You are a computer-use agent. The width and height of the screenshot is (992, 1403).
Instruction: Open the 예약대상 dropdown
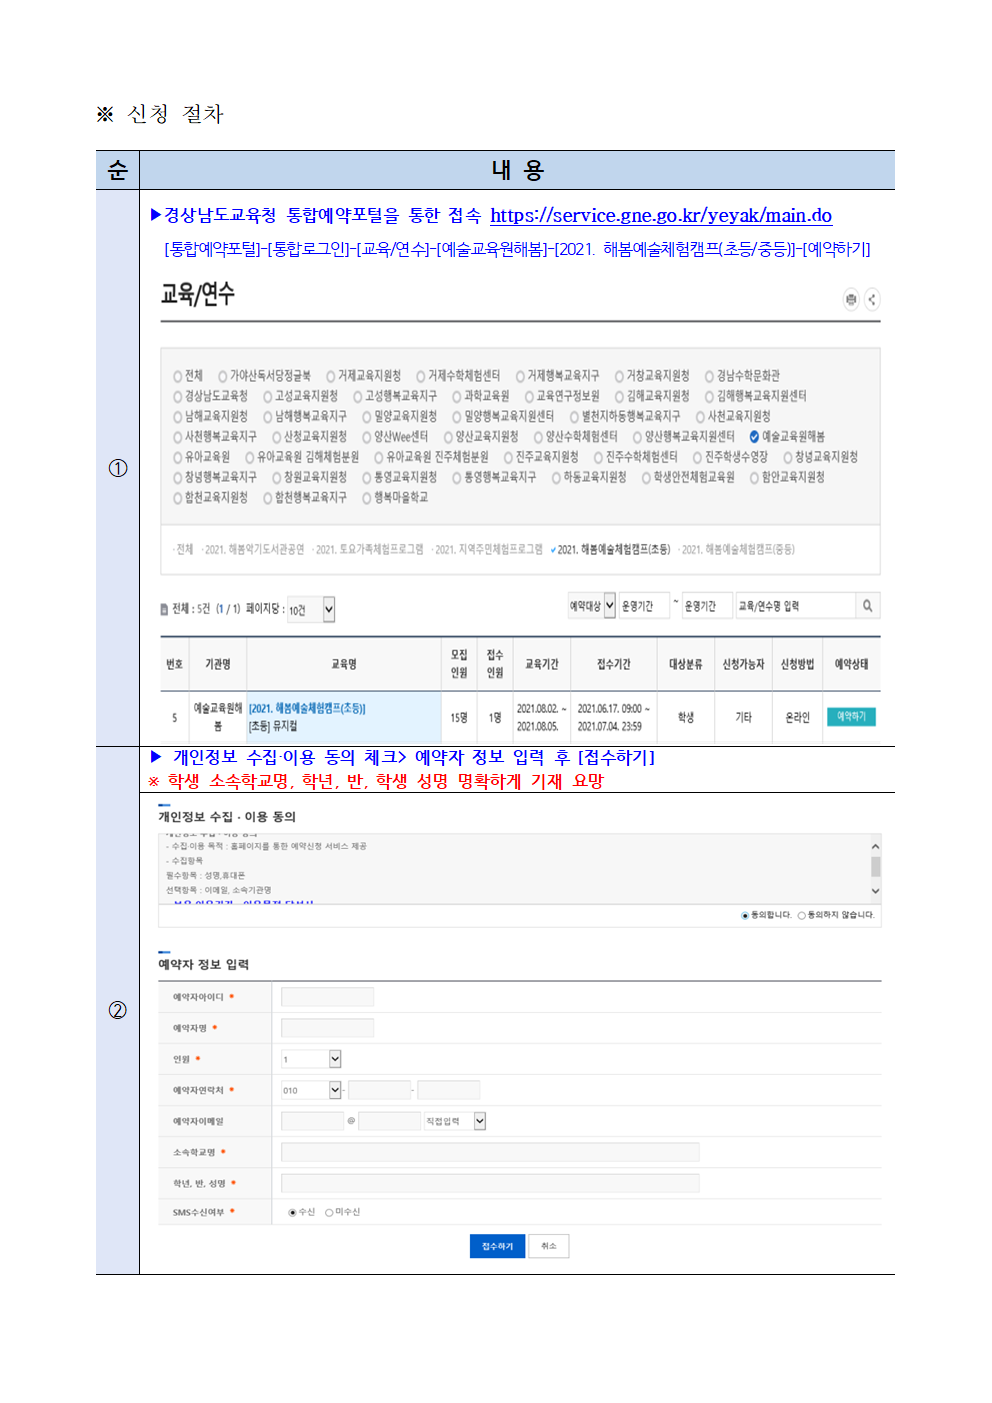click(x=591, y=606)
